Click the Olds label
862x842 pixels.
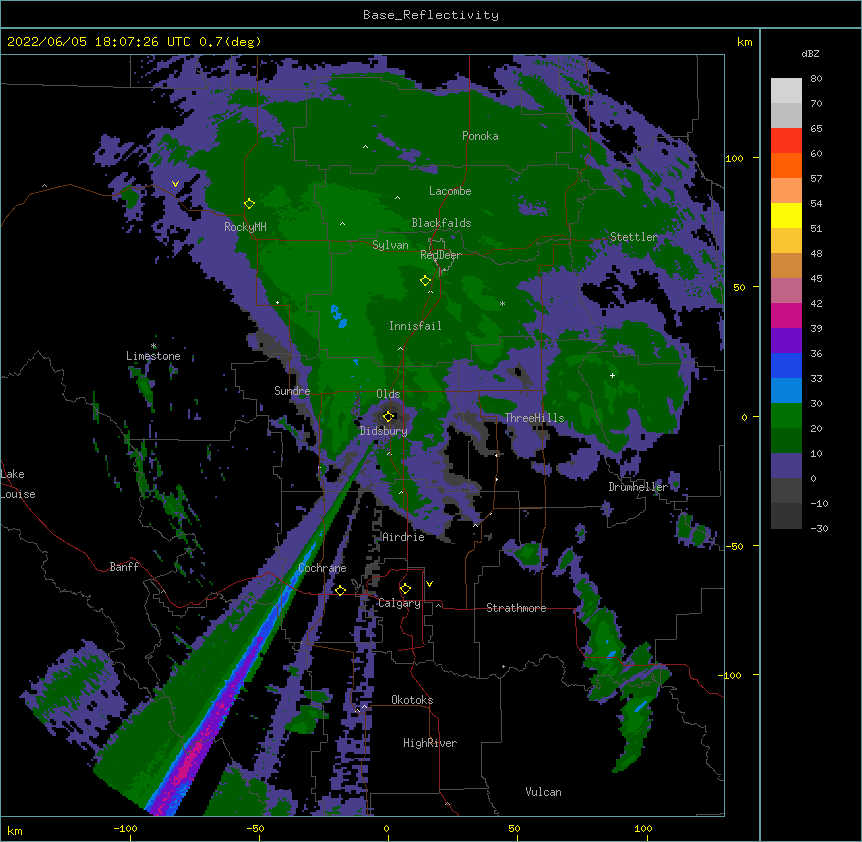388,394
